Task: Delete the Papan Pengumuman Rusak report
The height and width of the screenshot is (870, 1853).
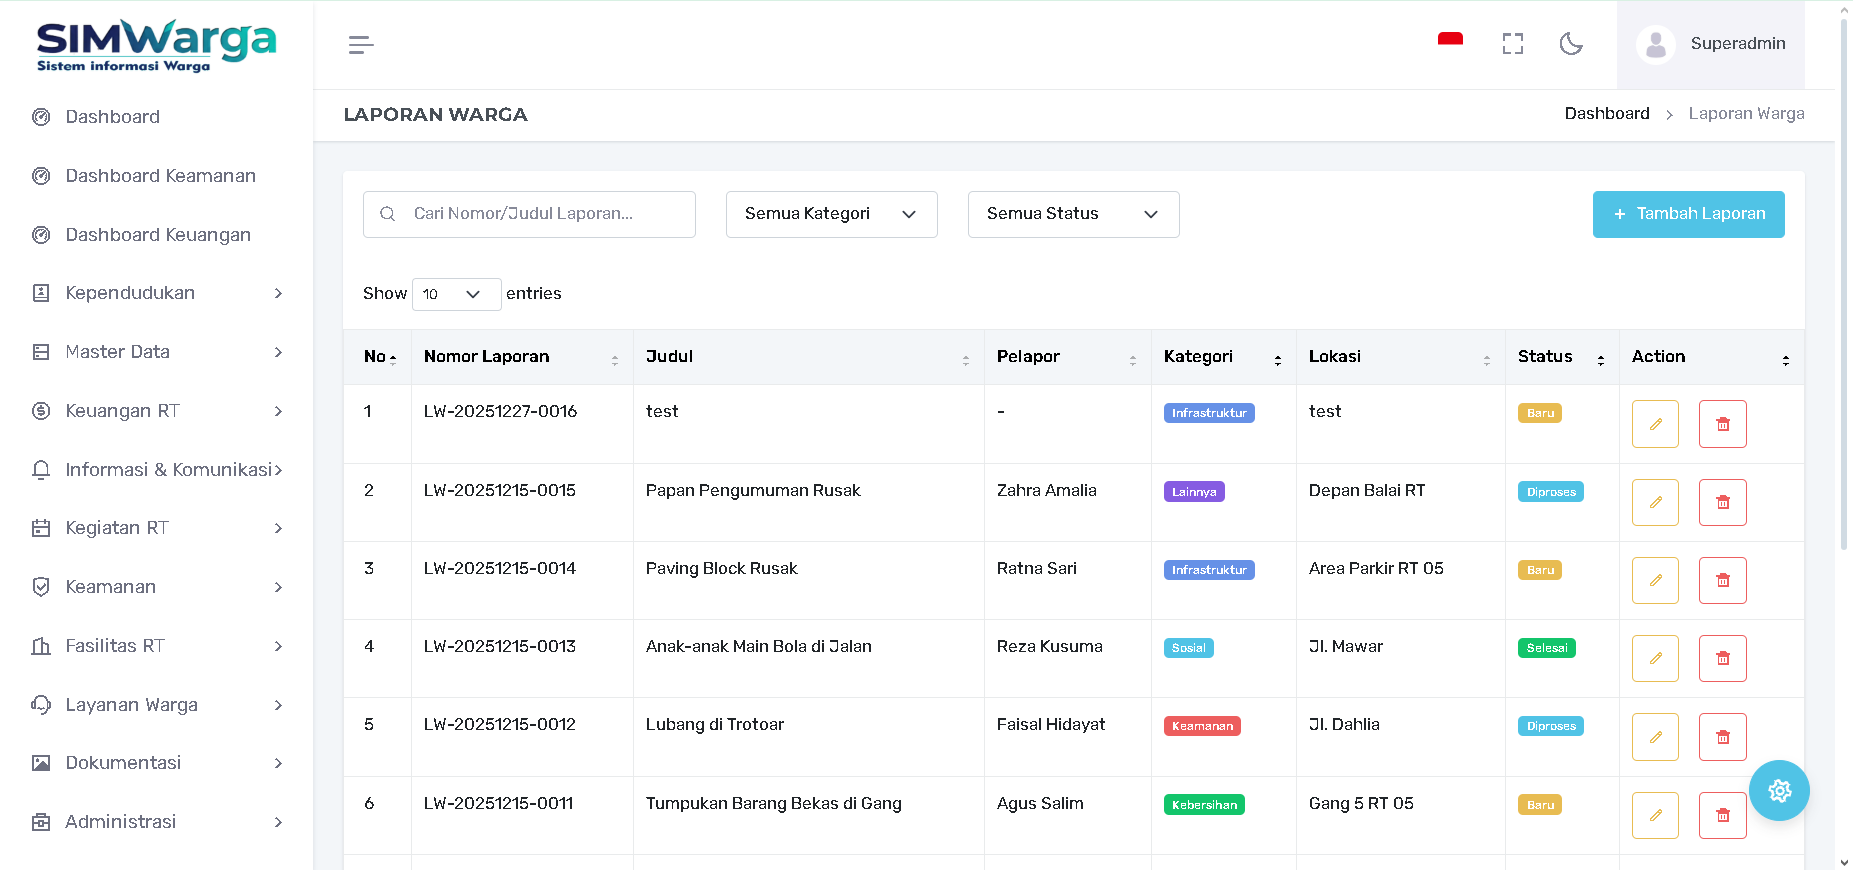Action: coord(1722,502)
